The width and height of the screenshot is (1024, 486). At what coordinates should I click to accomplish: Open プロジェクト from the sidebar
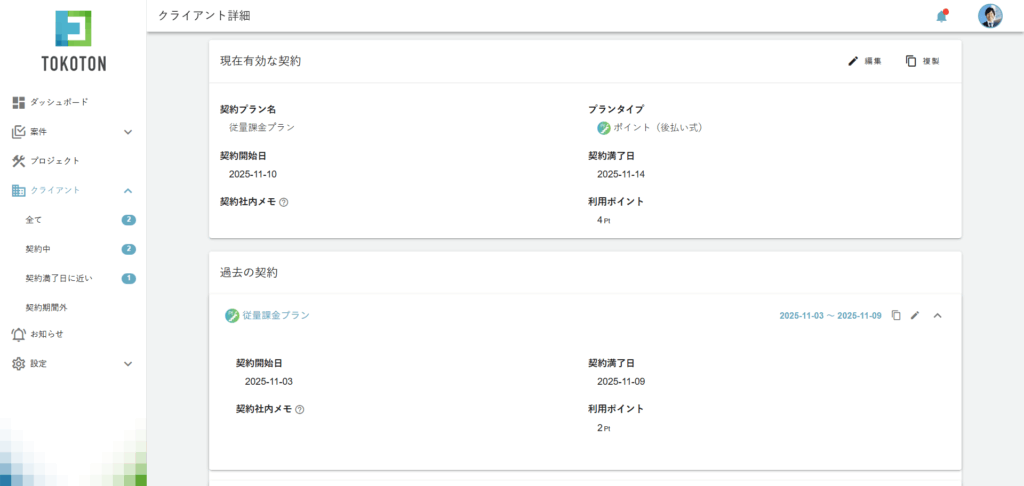click(x=54, y=161)
